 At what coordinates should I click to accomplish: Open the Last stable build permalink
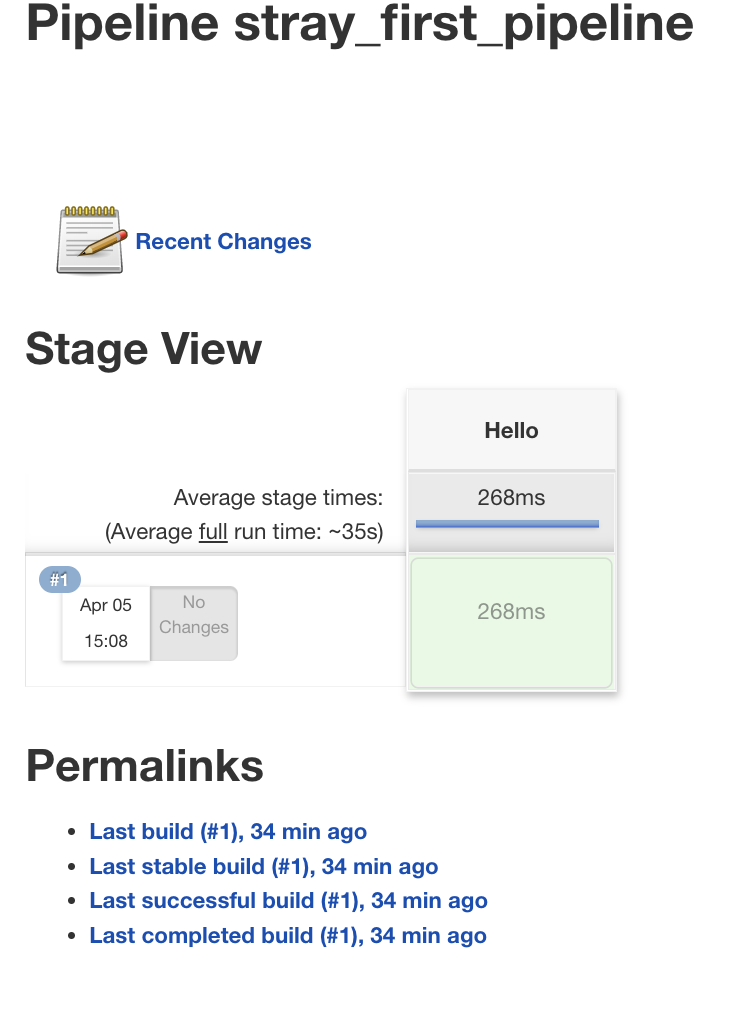point(264,866)
